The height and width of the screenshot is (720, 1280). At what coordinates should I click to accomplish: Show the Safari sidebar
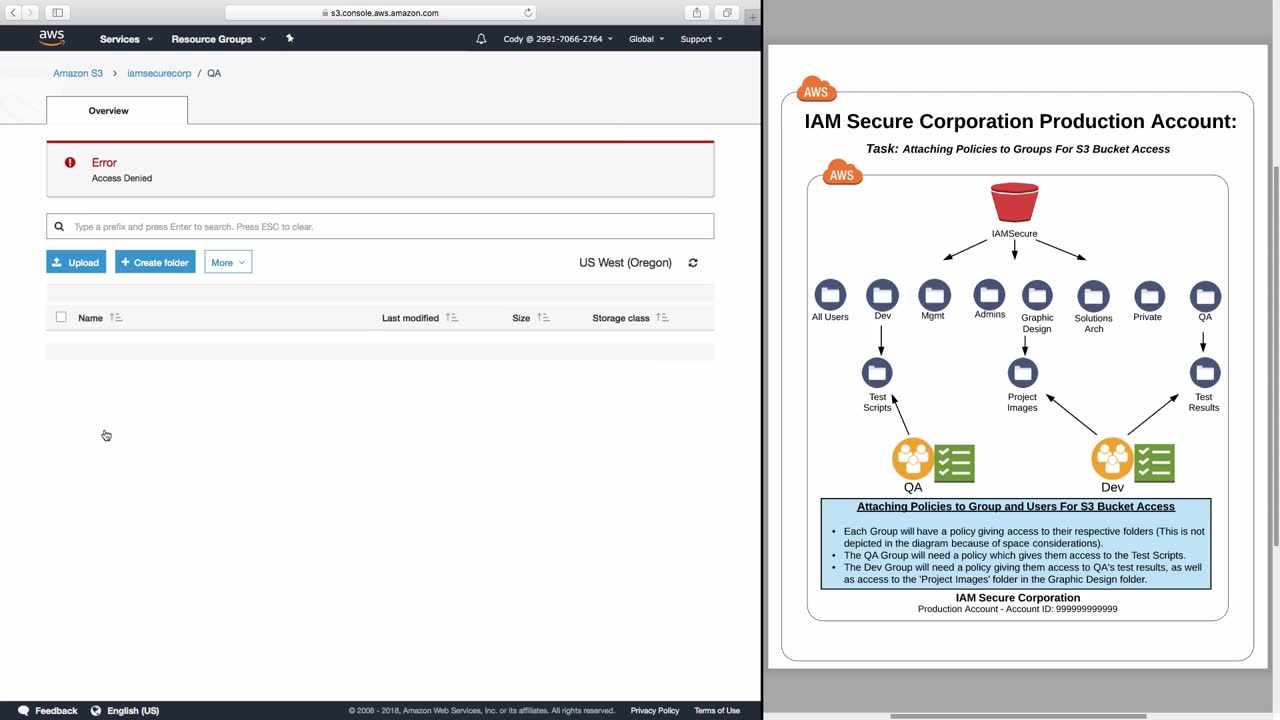tap(58, 12)
